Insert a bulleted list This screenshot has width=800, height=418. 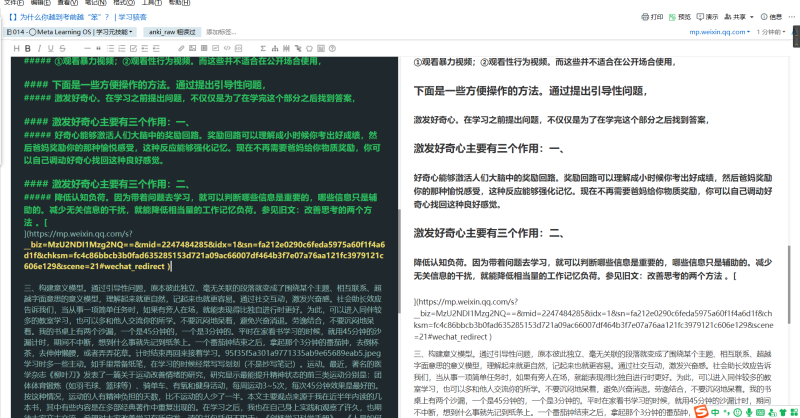click(x=110, y=48)
